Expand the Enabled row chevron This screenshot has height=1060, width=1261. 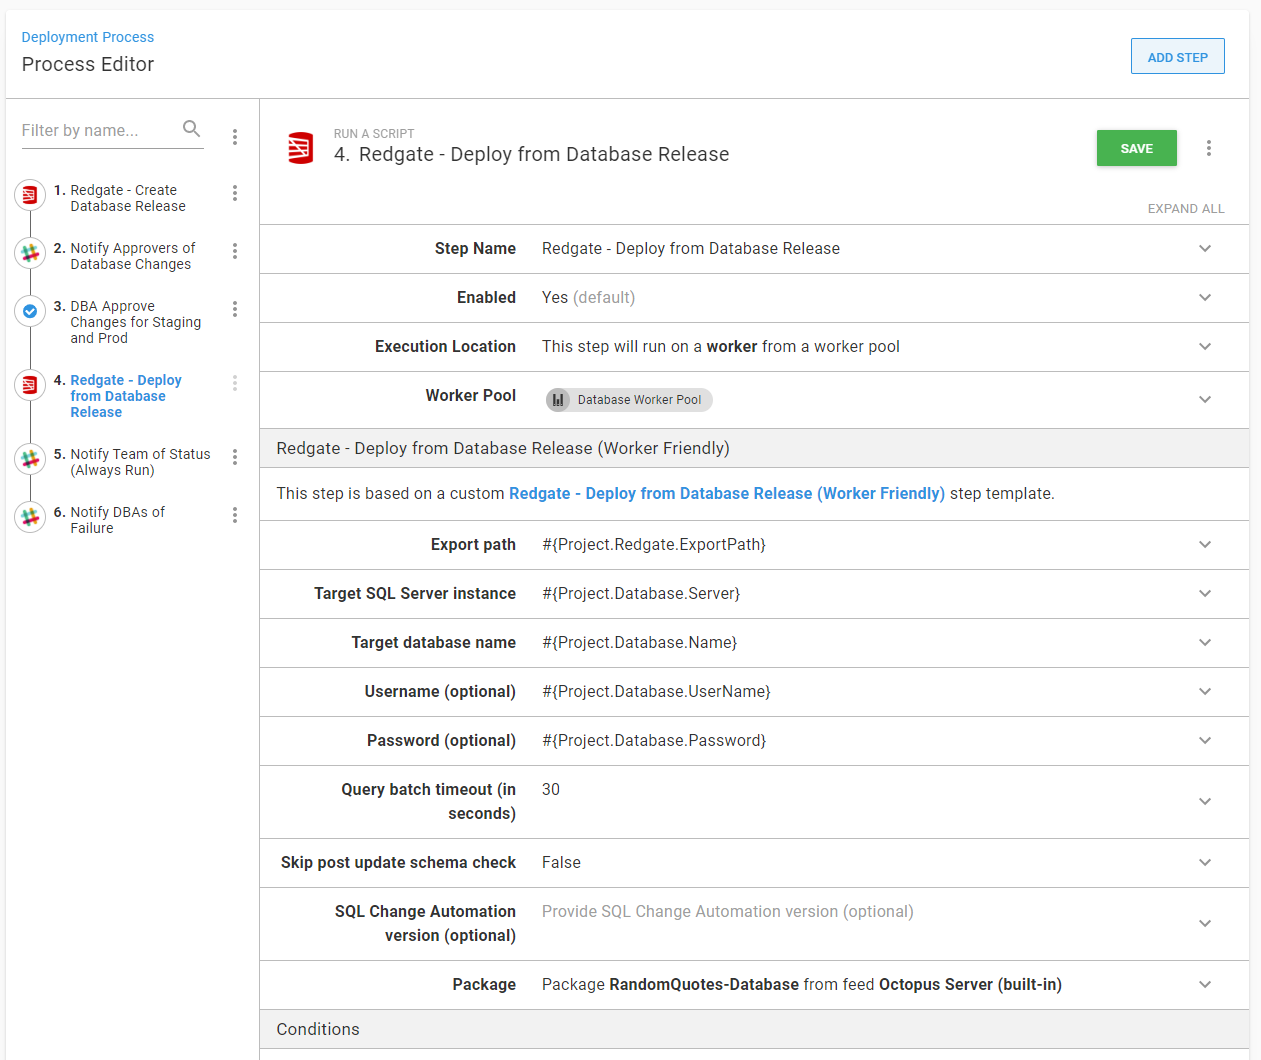pyautogui.click(x=1205, y=298)
